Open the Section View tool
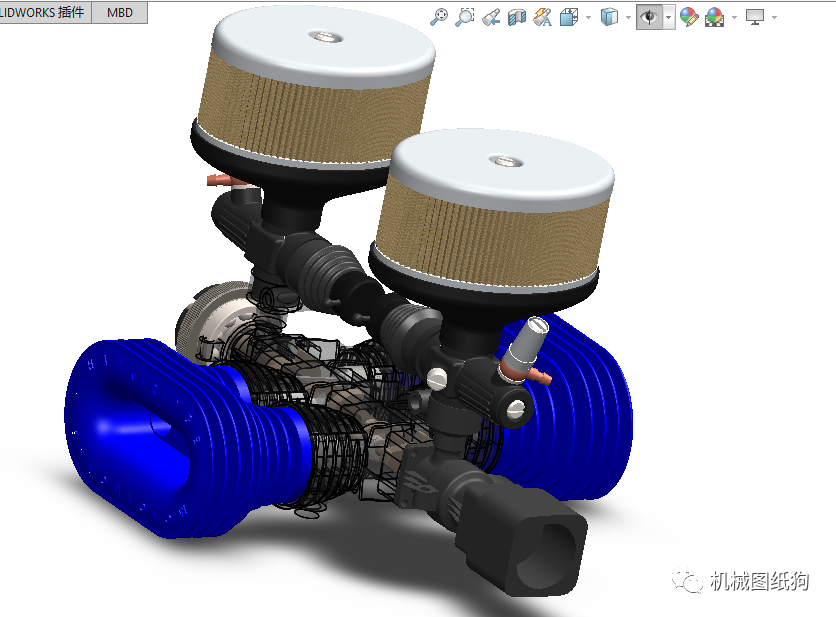Image resolution: width=836 pixels, height=617 pixels. [x=517, y=18]
